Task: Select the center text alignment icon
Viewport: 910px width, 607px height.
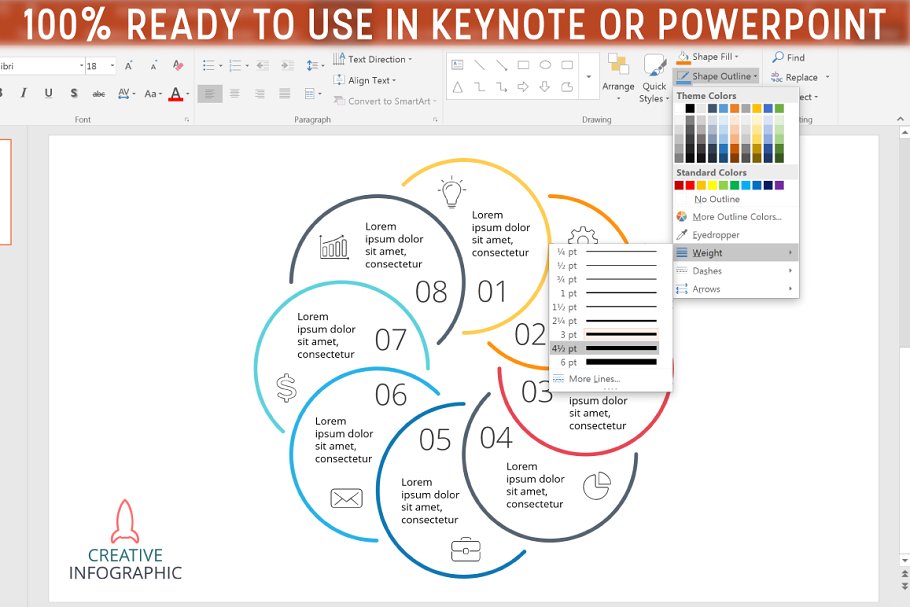Action: 235,94
